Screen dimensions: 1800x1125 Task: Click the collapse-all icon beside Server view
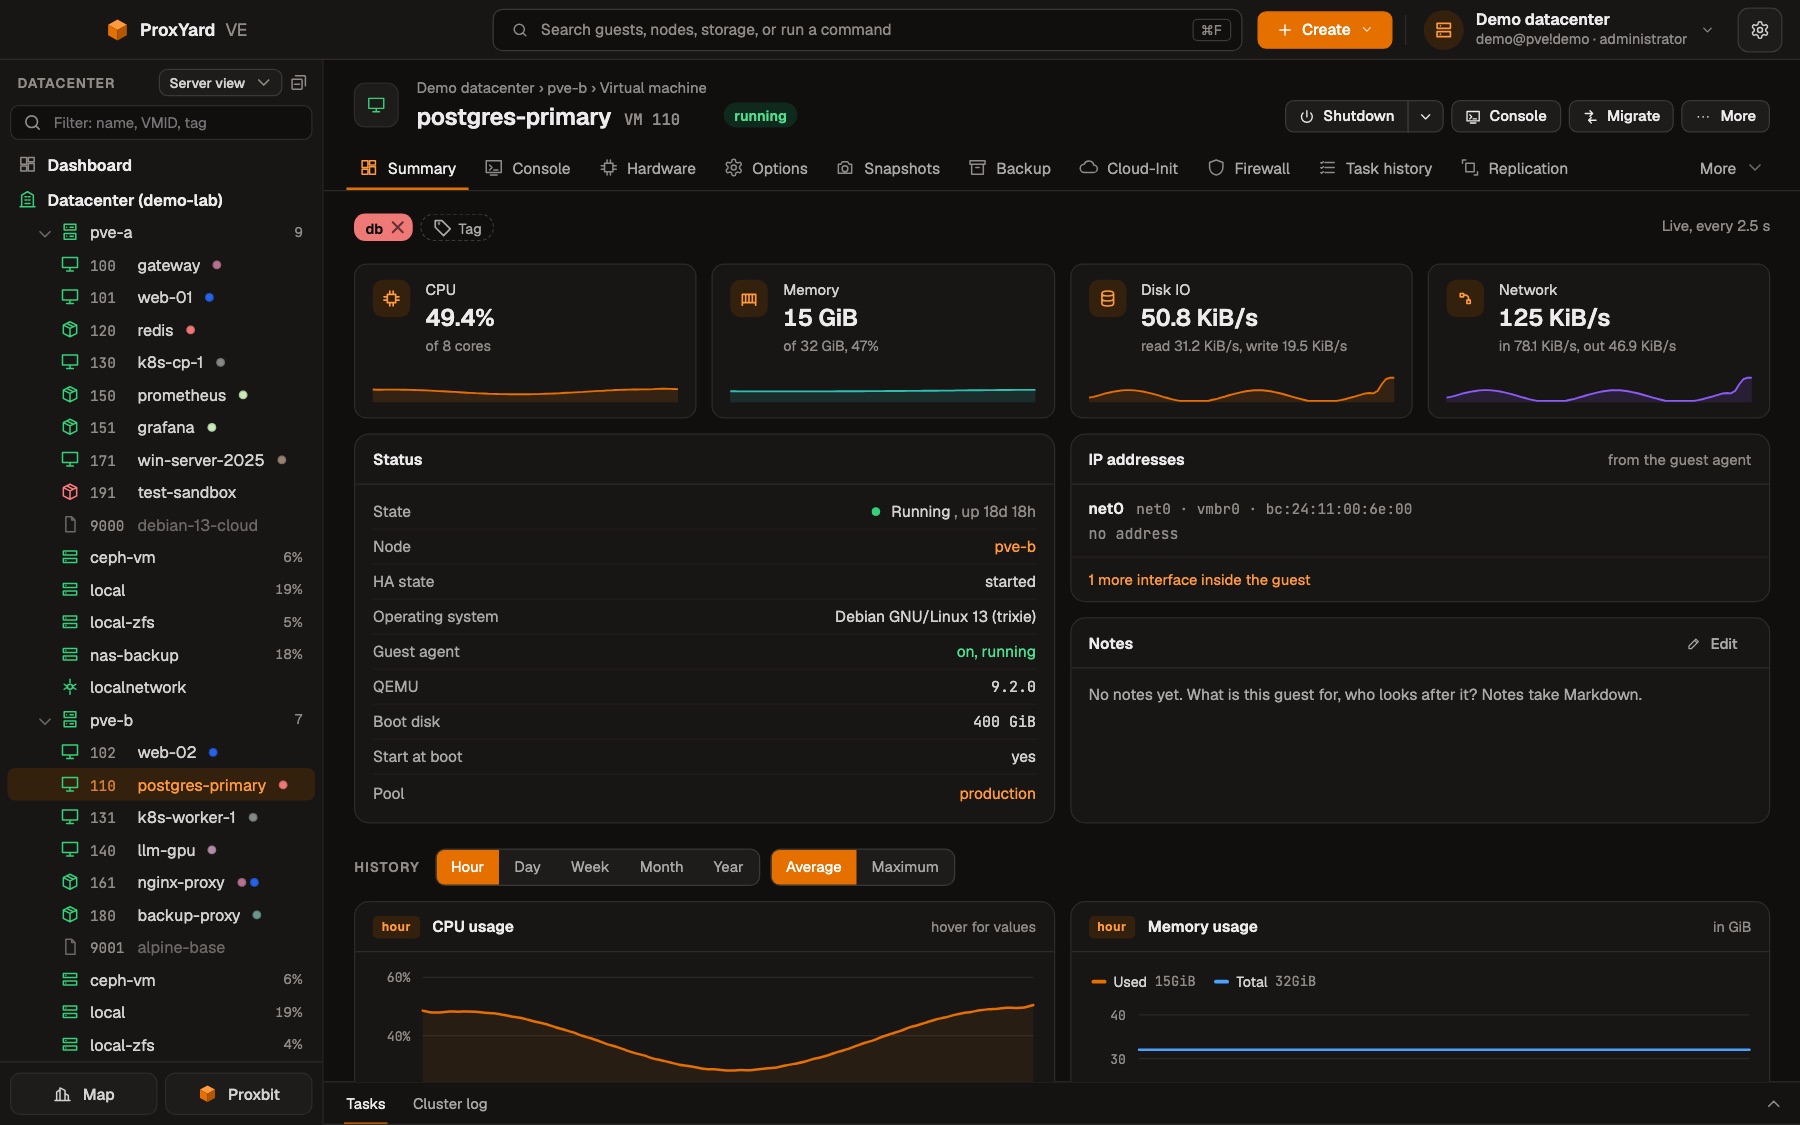(298, 83)
